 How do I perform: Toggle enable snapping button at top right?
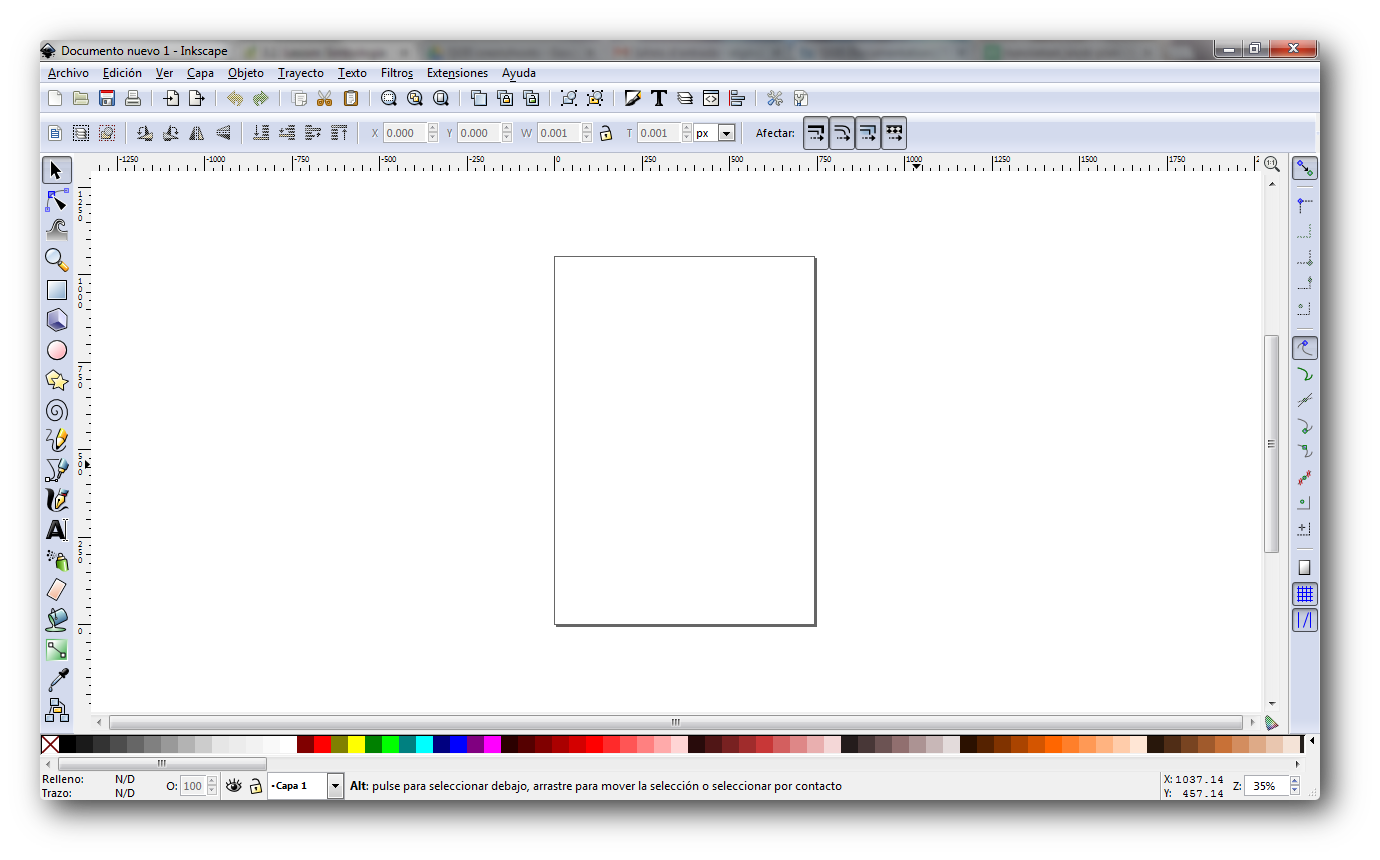click(x=1305, y=168)
